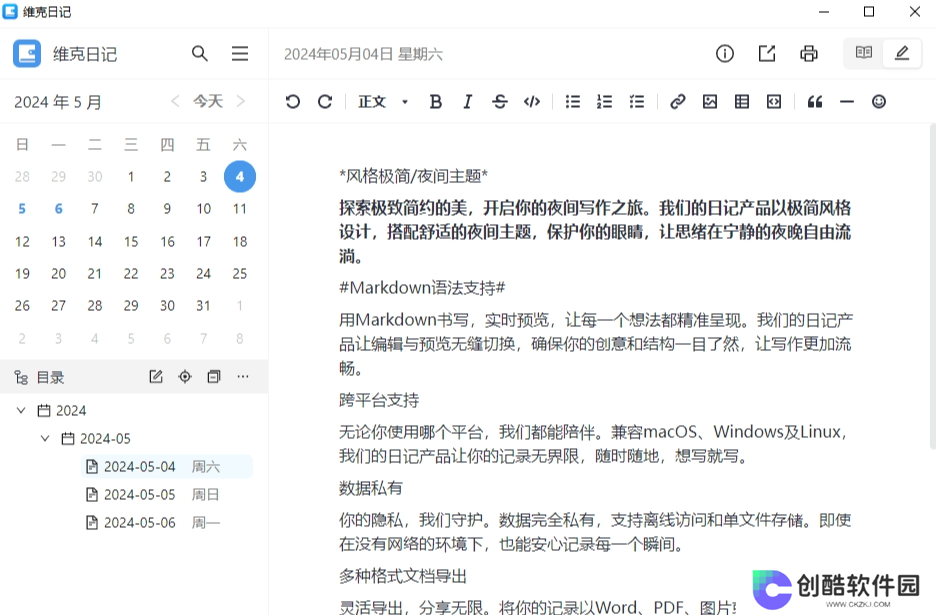Select May 4 on the calendar
The height and width of the screenshot is (615, 936).
(240, 176)
